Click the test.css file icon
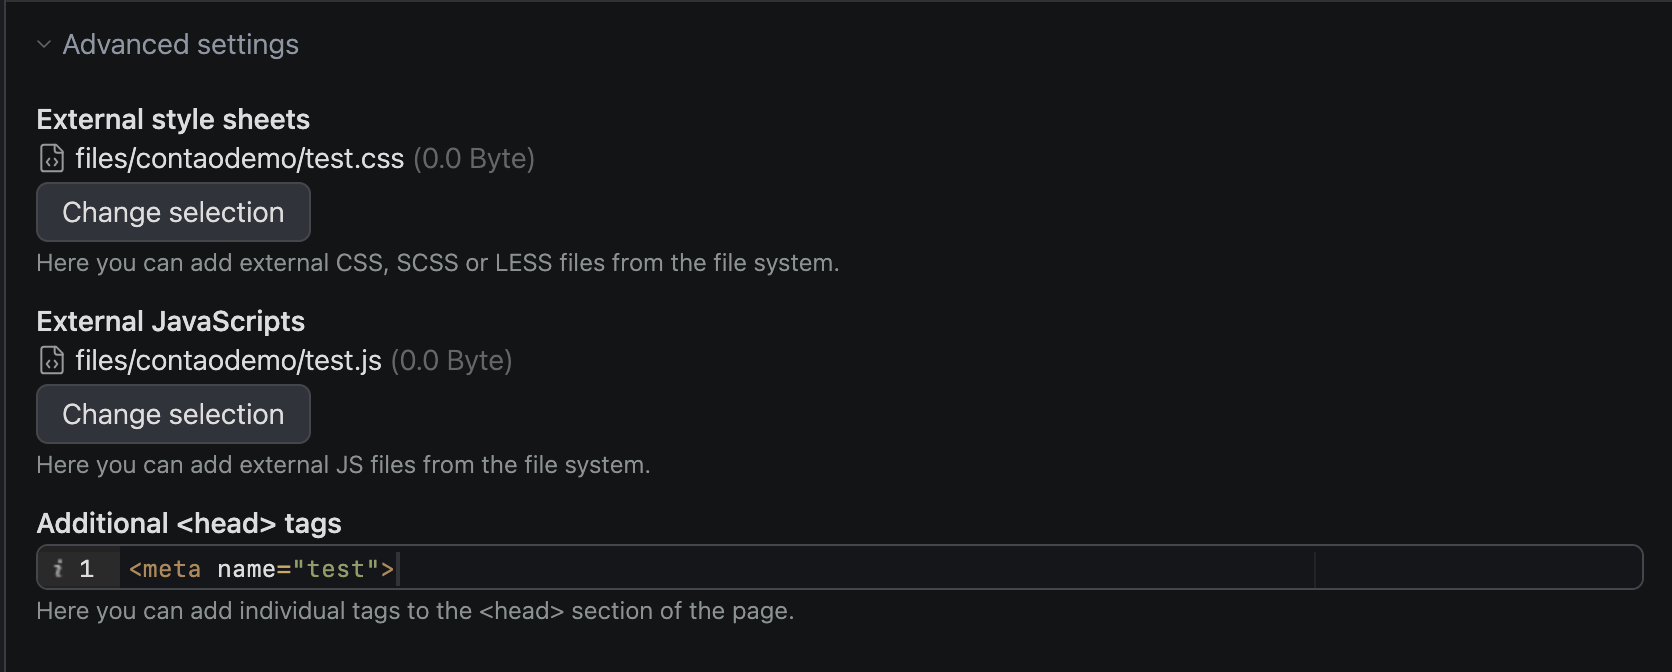 52,158
